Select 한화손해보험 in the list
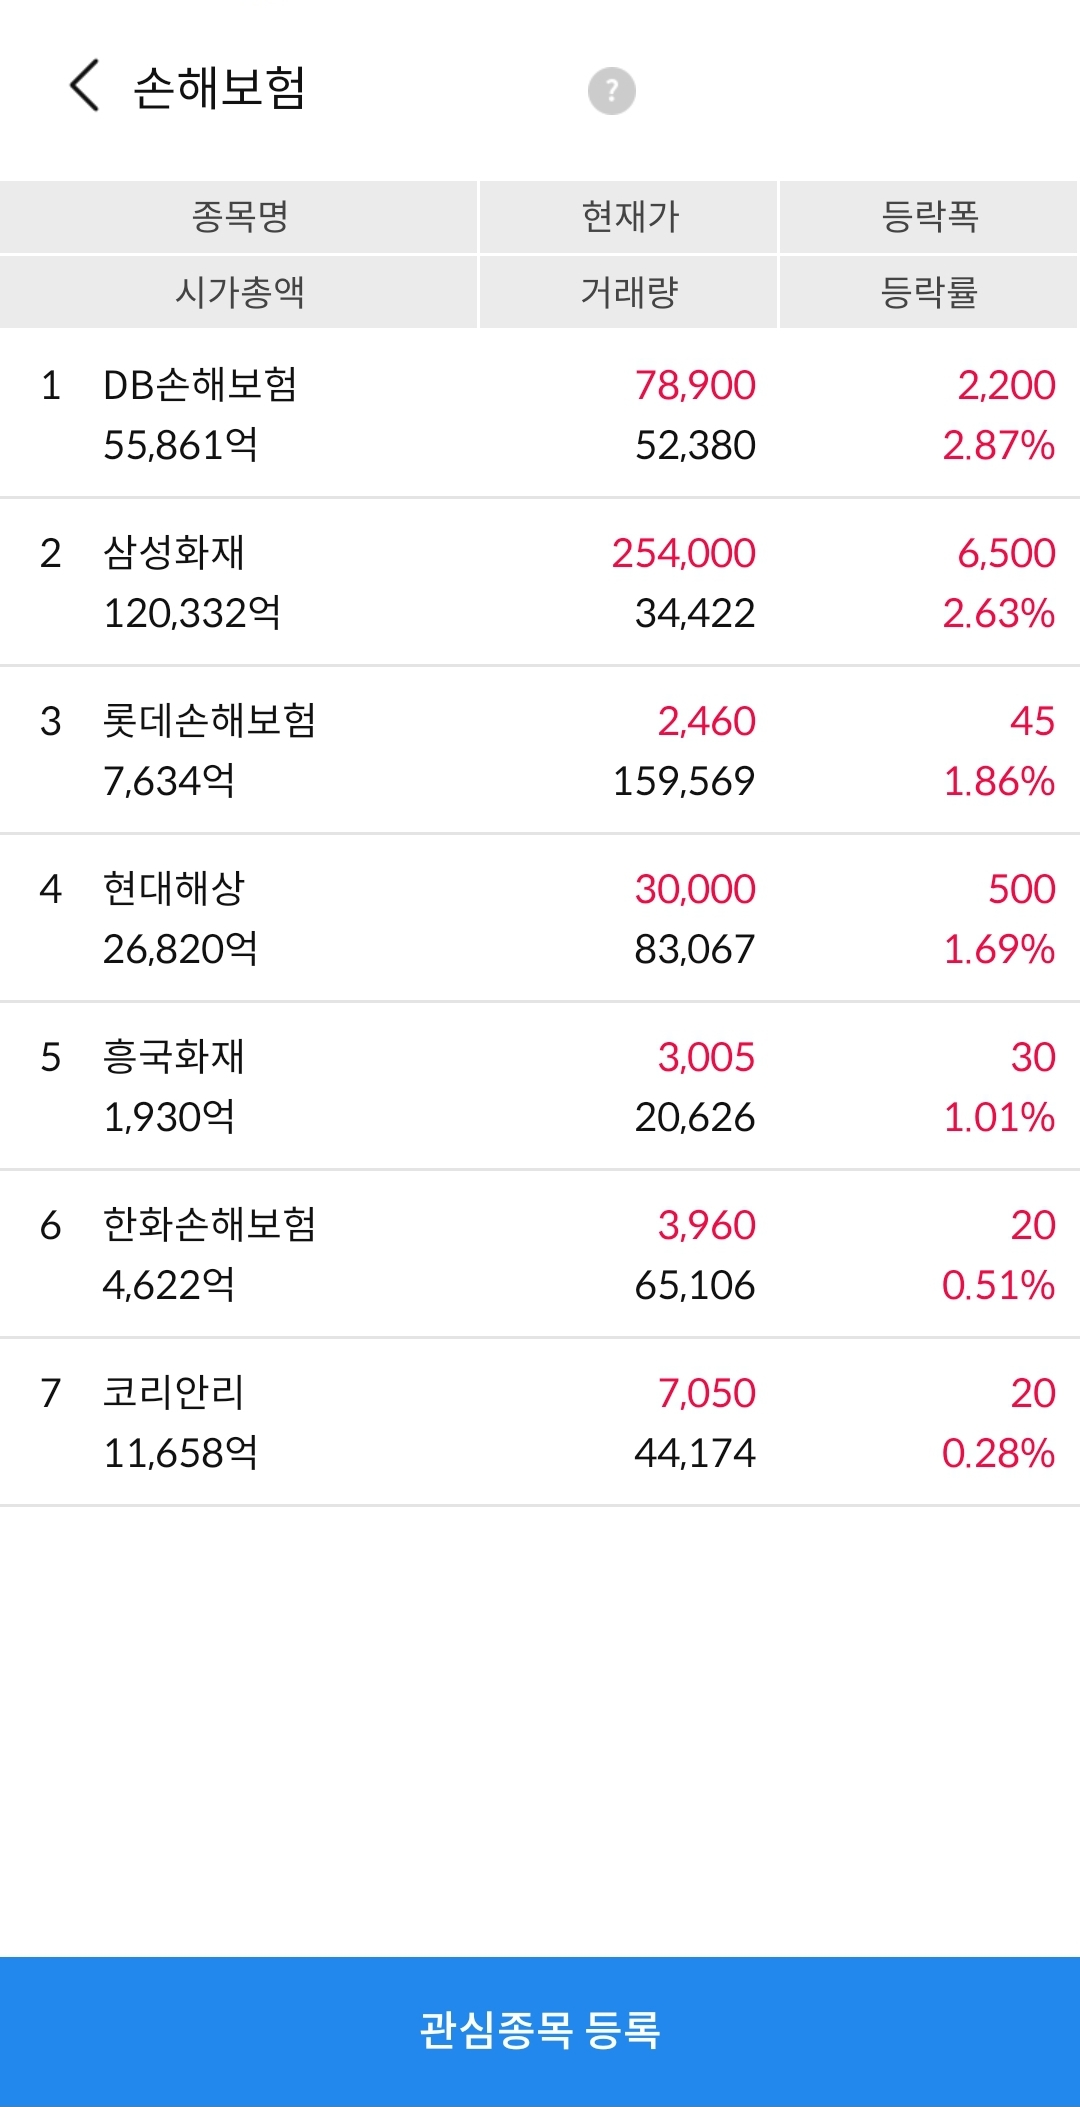Image resolution: width=1080 pixels, height=2107 pixels. pos(540,1254)
